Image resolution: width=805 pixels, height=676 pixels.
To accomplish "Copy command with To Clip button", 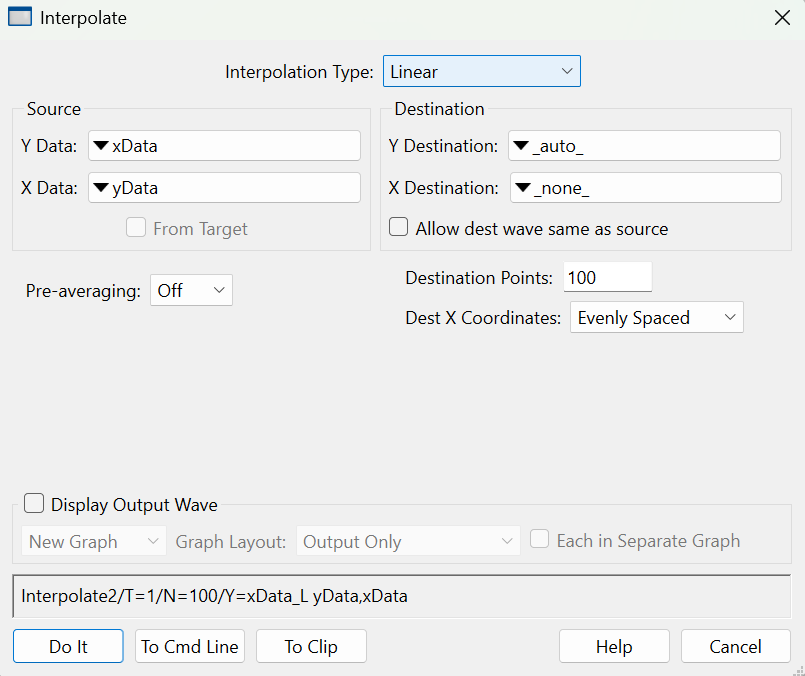I will (311, 647).
